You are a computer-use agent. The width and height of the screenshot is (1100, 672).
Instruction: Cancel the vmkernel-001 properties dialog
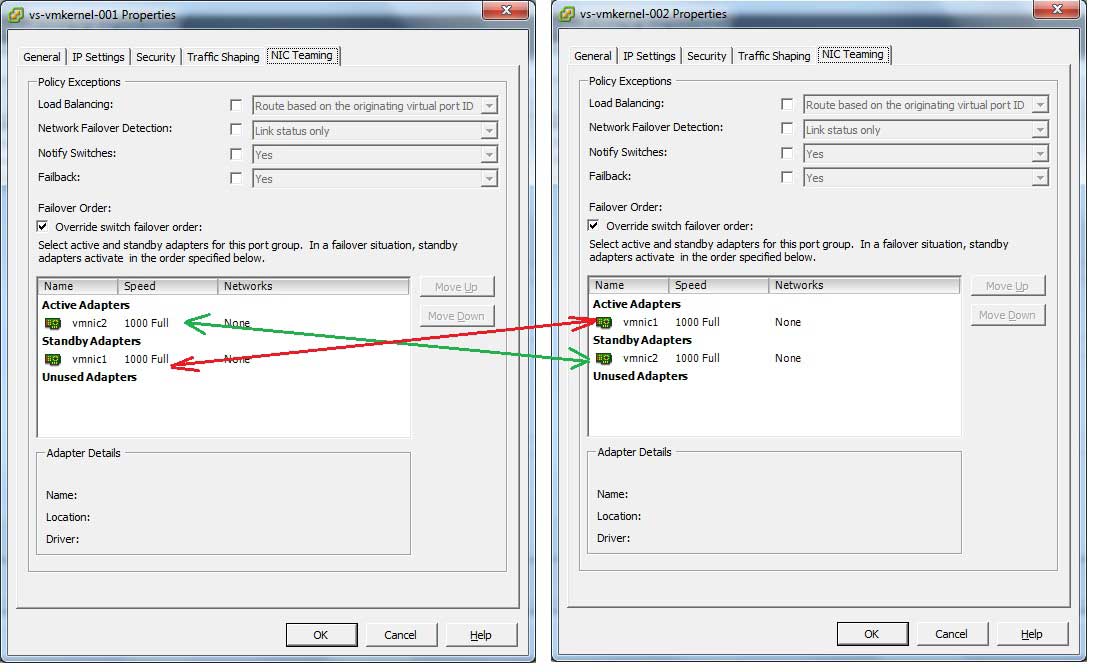401,635
